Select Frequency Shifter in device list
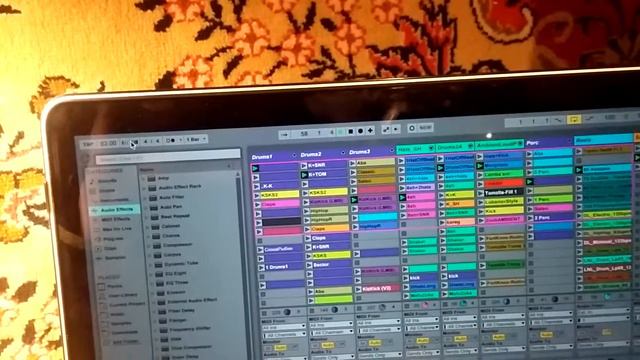 click(x=191, y=329)
